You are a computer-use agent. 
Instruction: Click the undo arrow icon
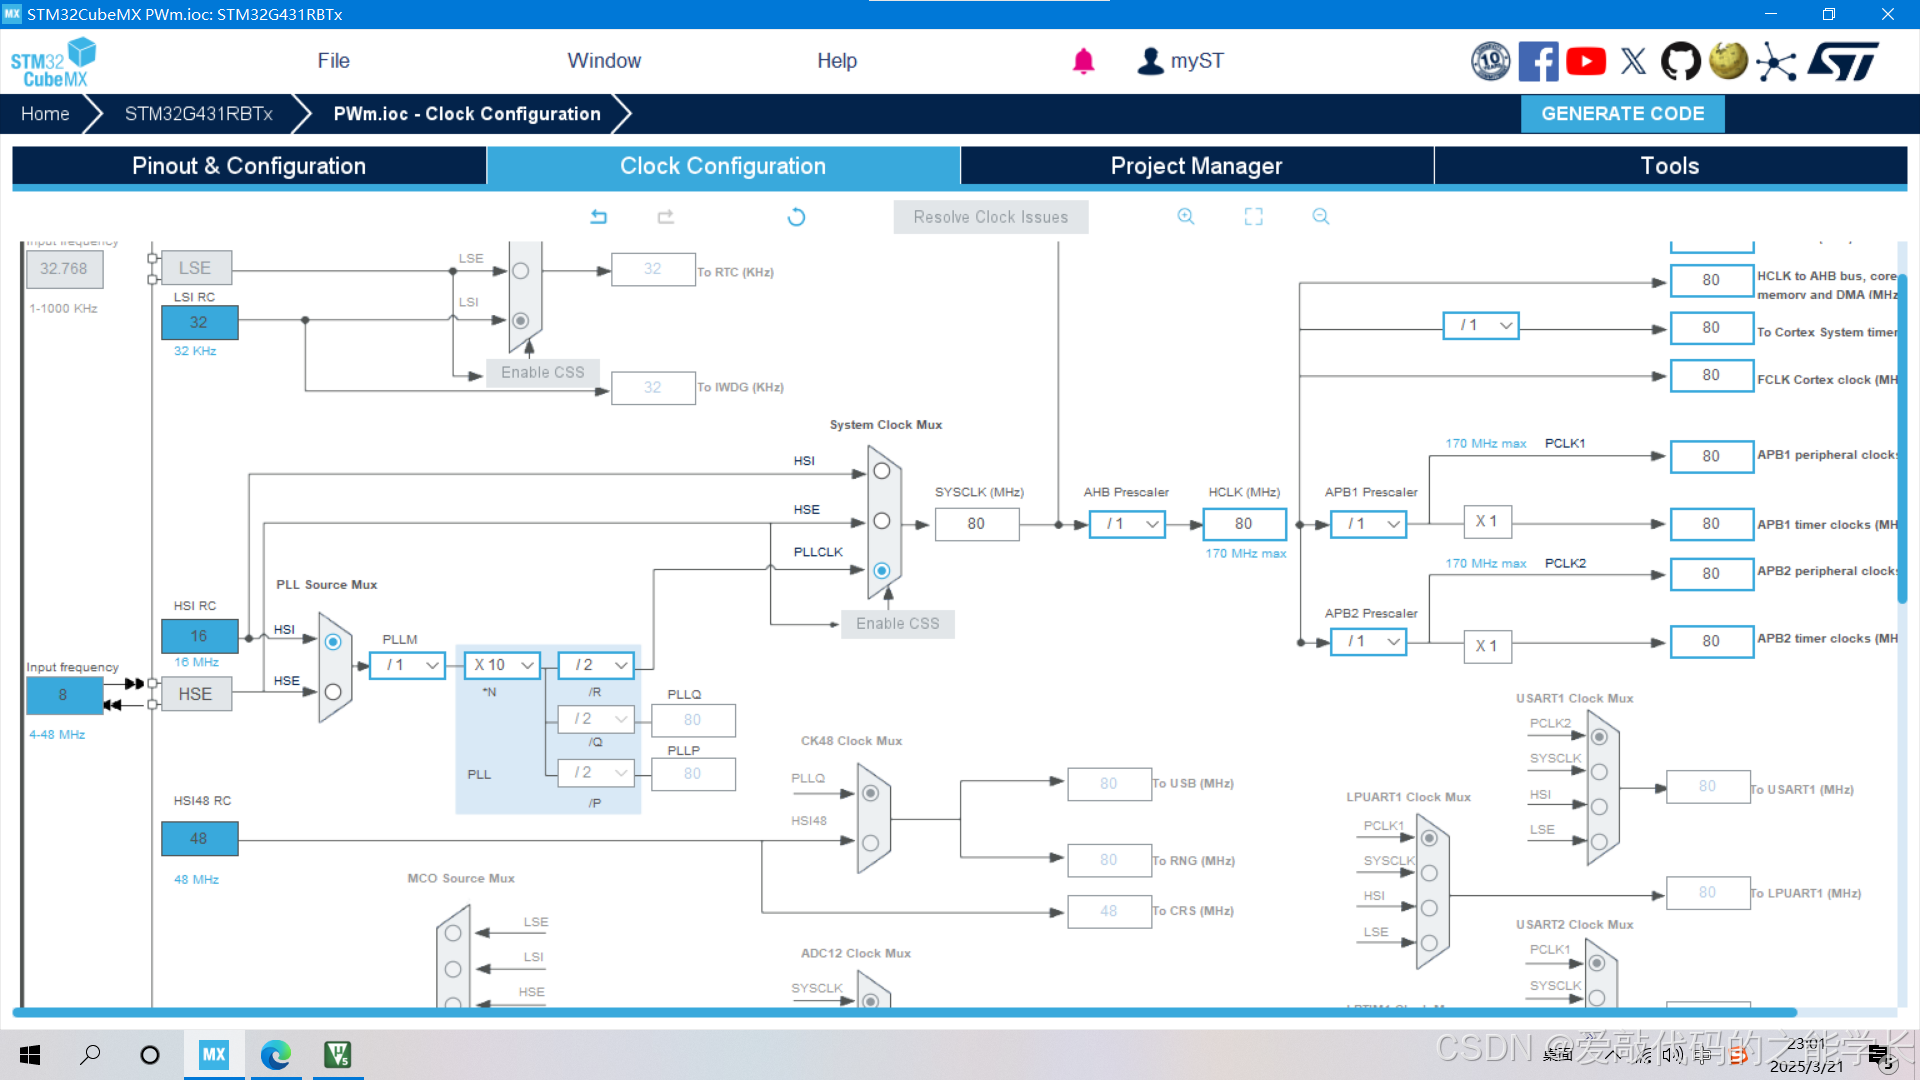(598, 217)
